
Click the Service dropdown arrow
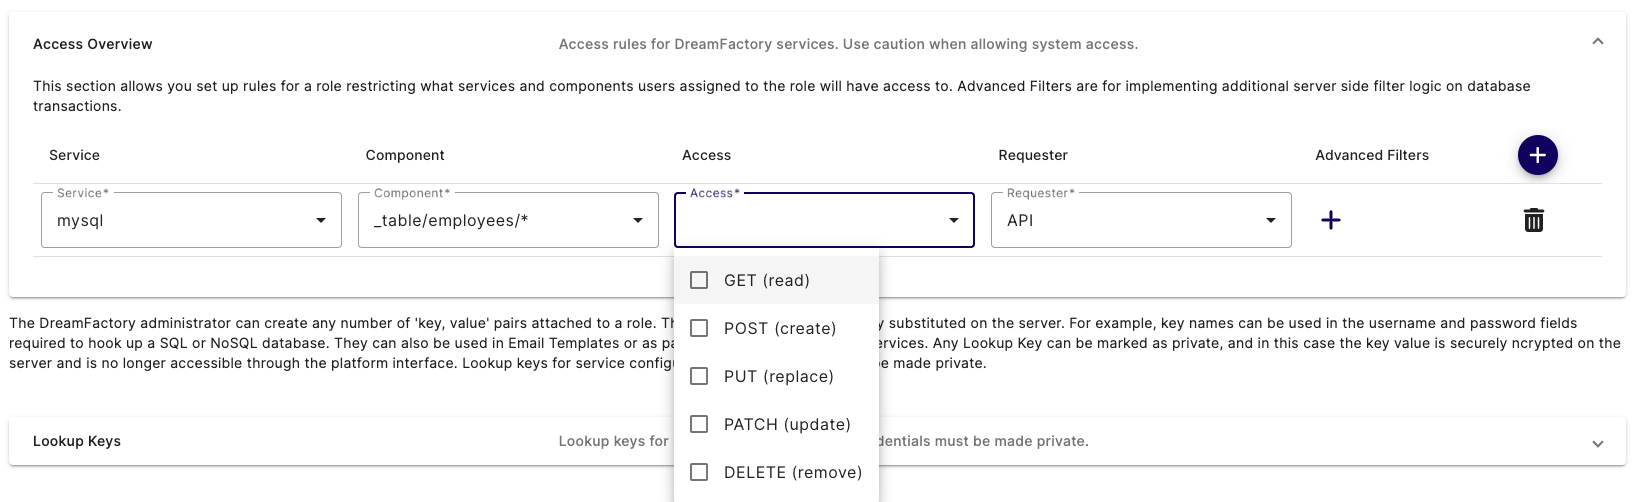click(321, 220)
